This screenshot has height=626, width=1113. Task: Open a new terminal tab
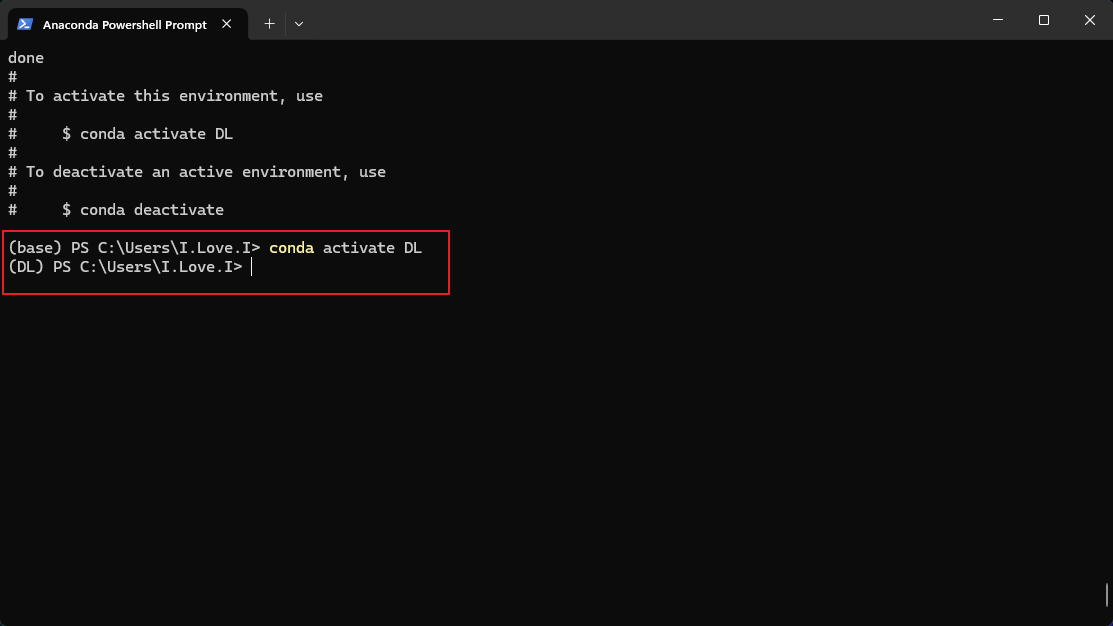[269, 24]
